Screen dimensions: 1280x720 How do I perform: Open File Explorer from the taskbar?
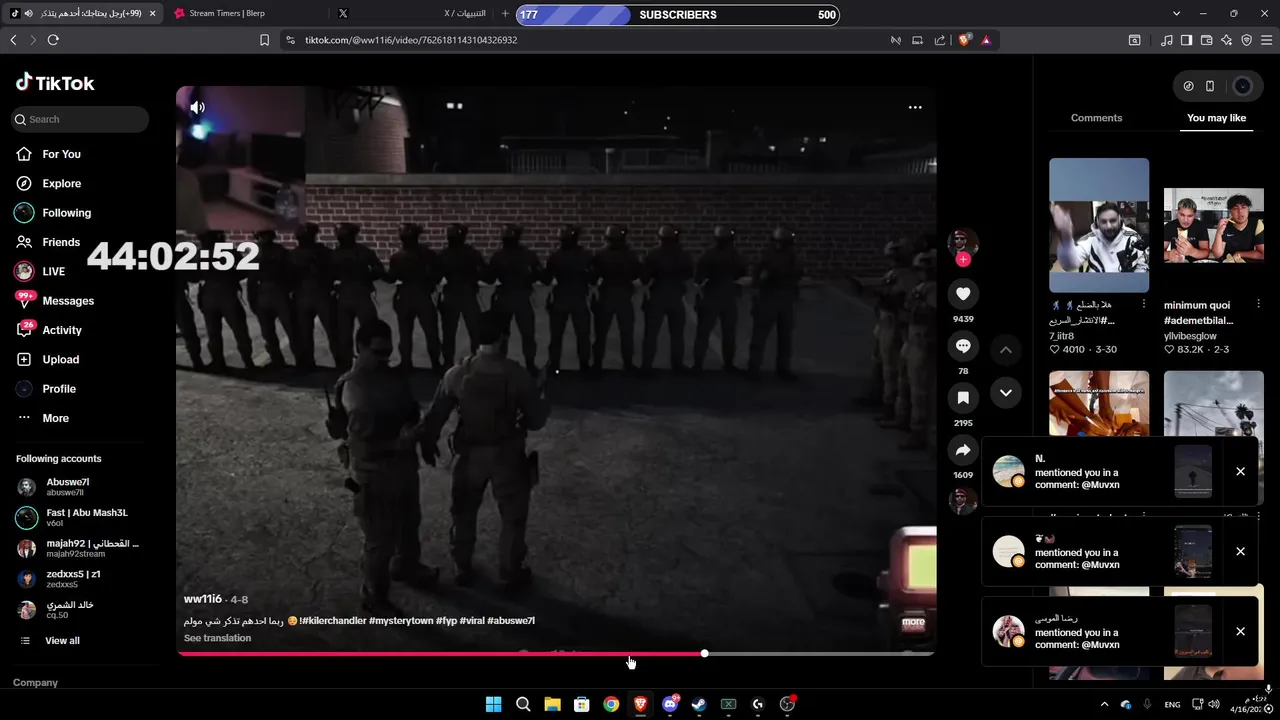(x=552, y=704)
